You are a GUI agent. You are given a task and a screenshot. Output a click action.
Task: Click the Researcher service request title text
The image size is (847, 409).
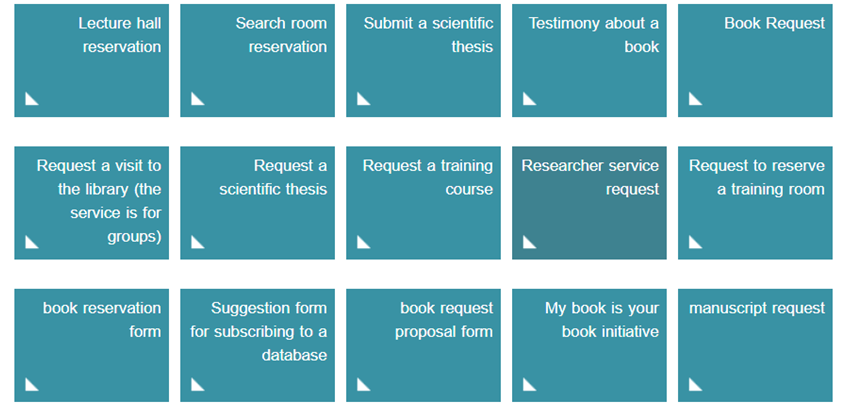[590, 177]
